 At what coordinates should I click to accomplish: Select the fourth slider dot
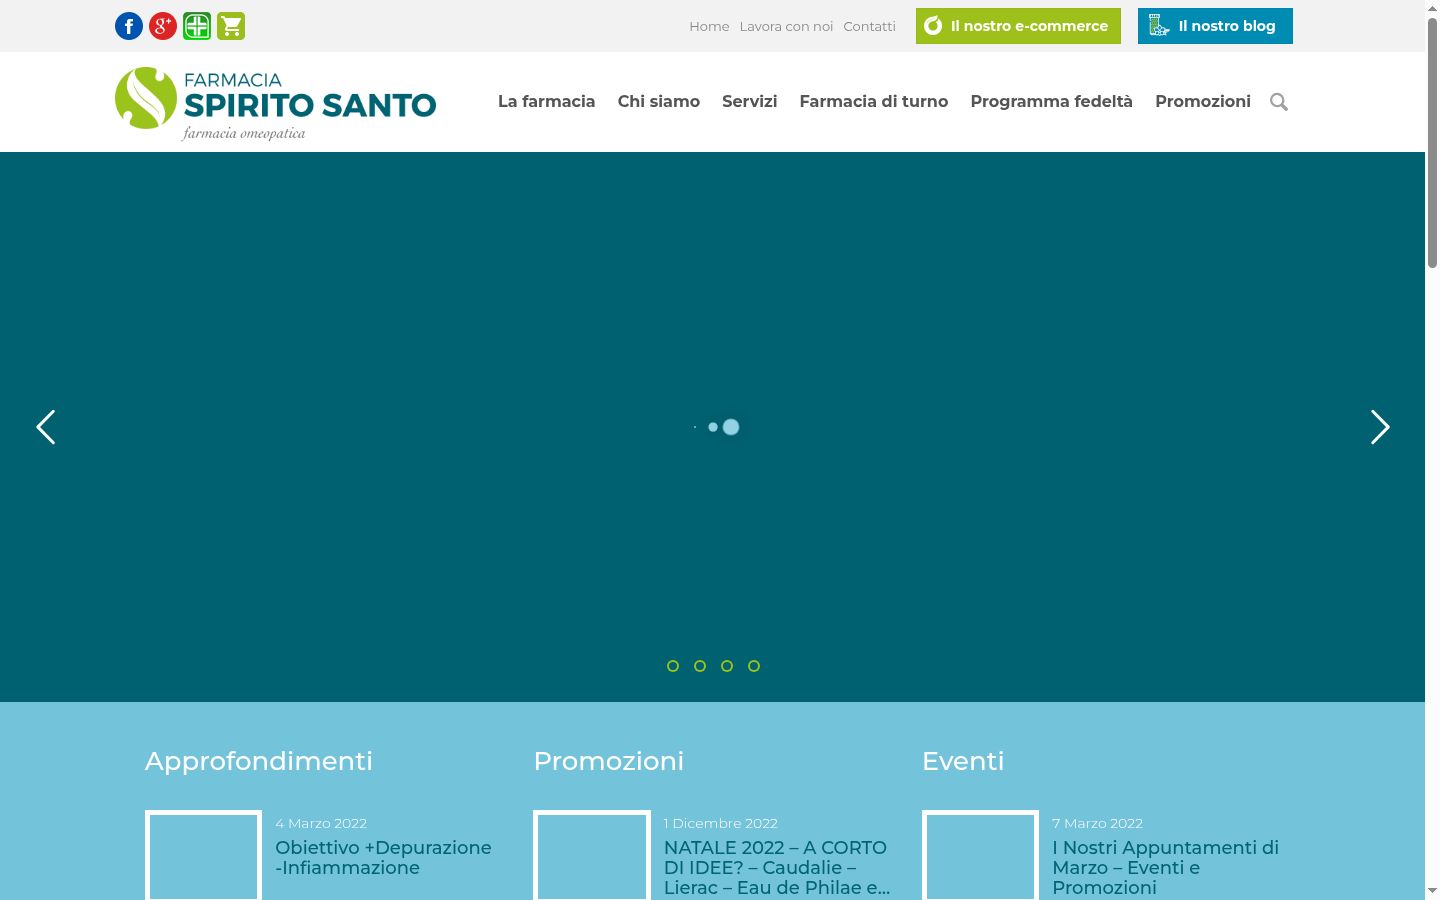(x=754, y=666)
